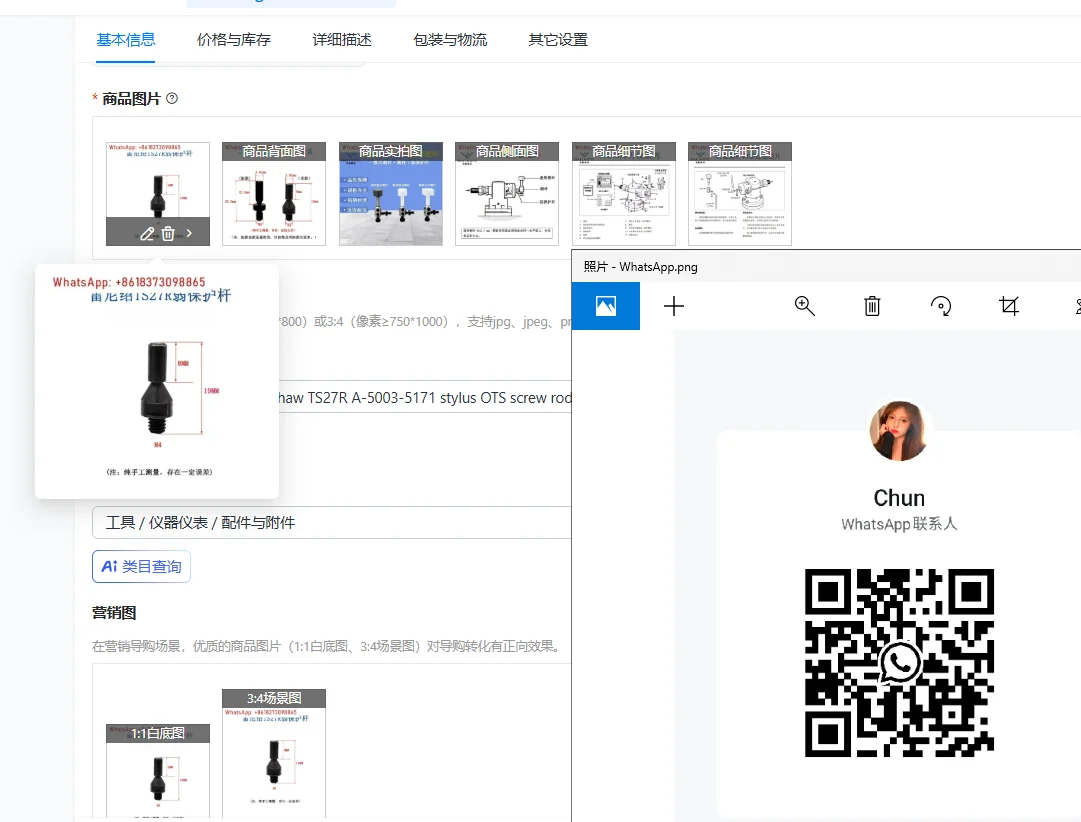Image resolution: width=1081 pixels, height=822 pixels.
Task: Open the 工具 / 仪器仪表 category selector
Action: [330, 522]
